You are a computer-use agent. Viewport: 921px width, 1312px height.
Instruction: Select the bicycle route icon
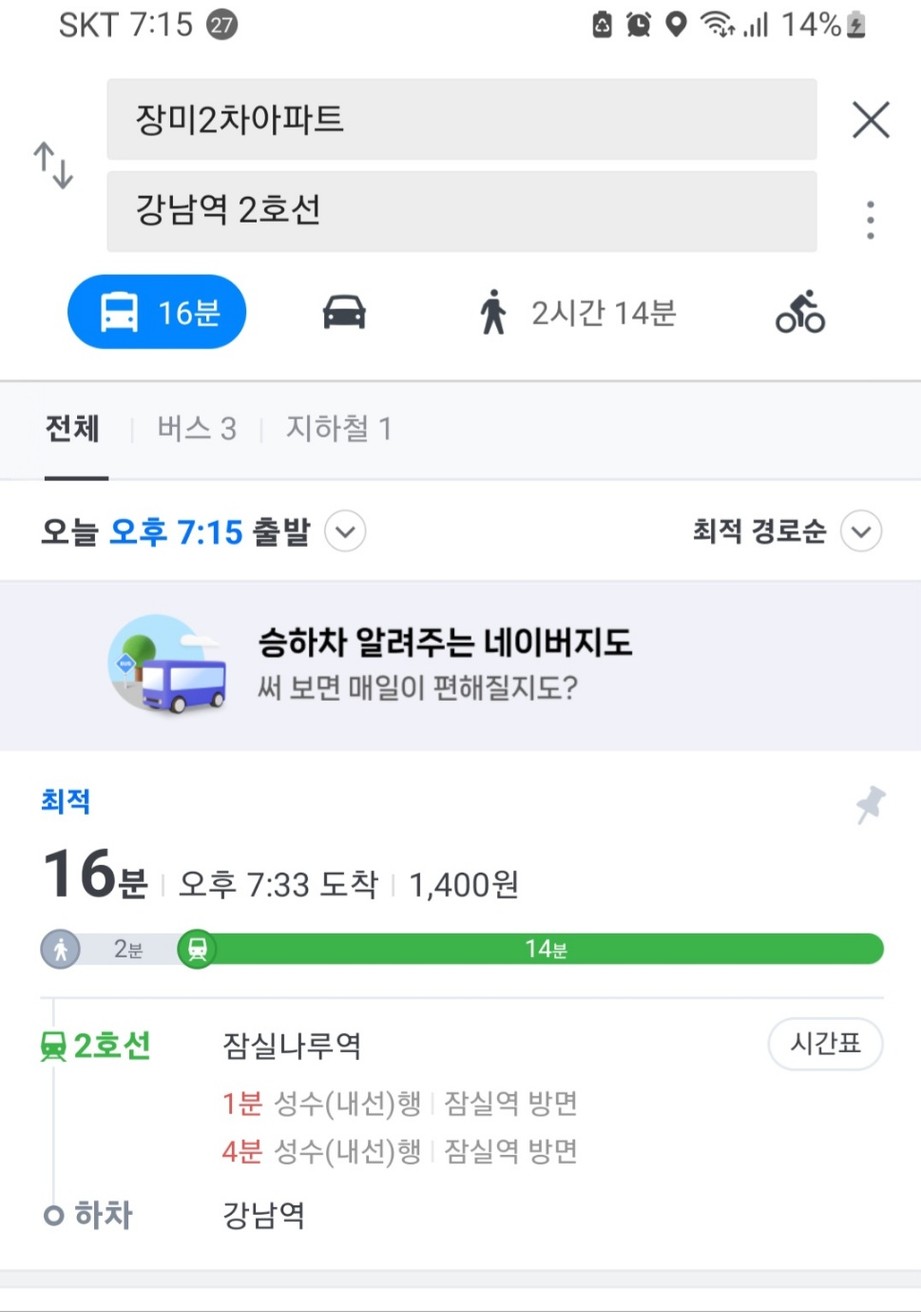[x=800, y=312]
